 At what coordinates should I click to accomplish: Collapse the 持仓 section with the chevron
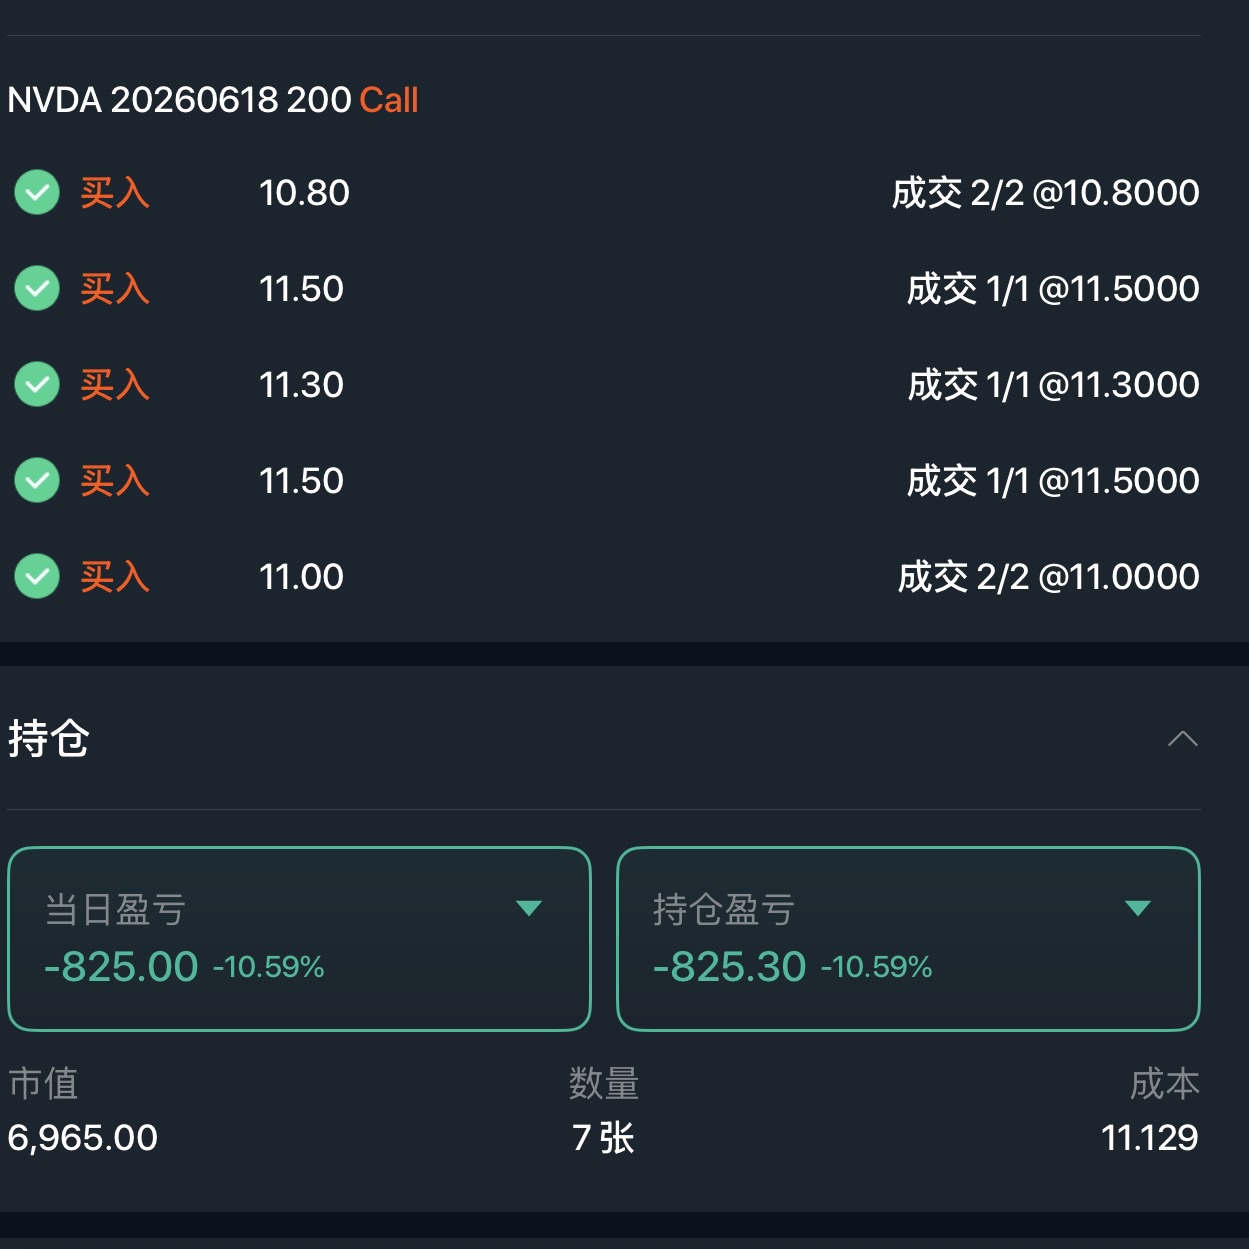[x=1182, y=739]
